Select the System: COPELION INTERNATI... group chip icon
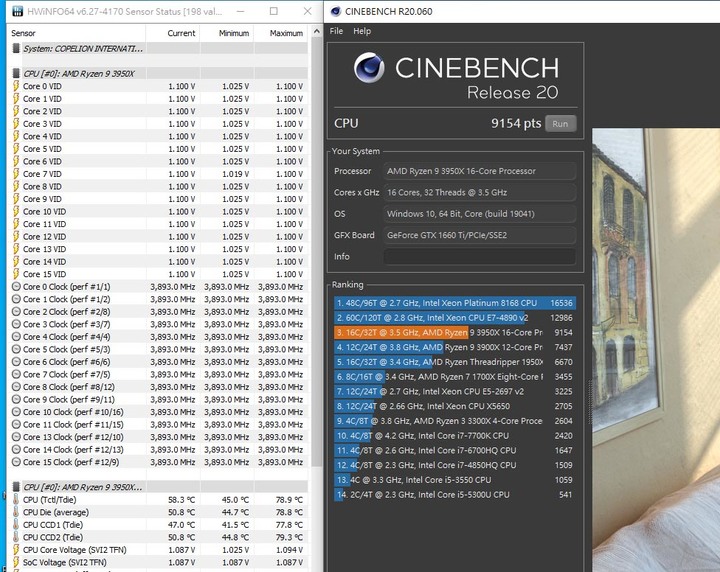The height and width of the screenshot is (572, 720). (x=16, y=48)
